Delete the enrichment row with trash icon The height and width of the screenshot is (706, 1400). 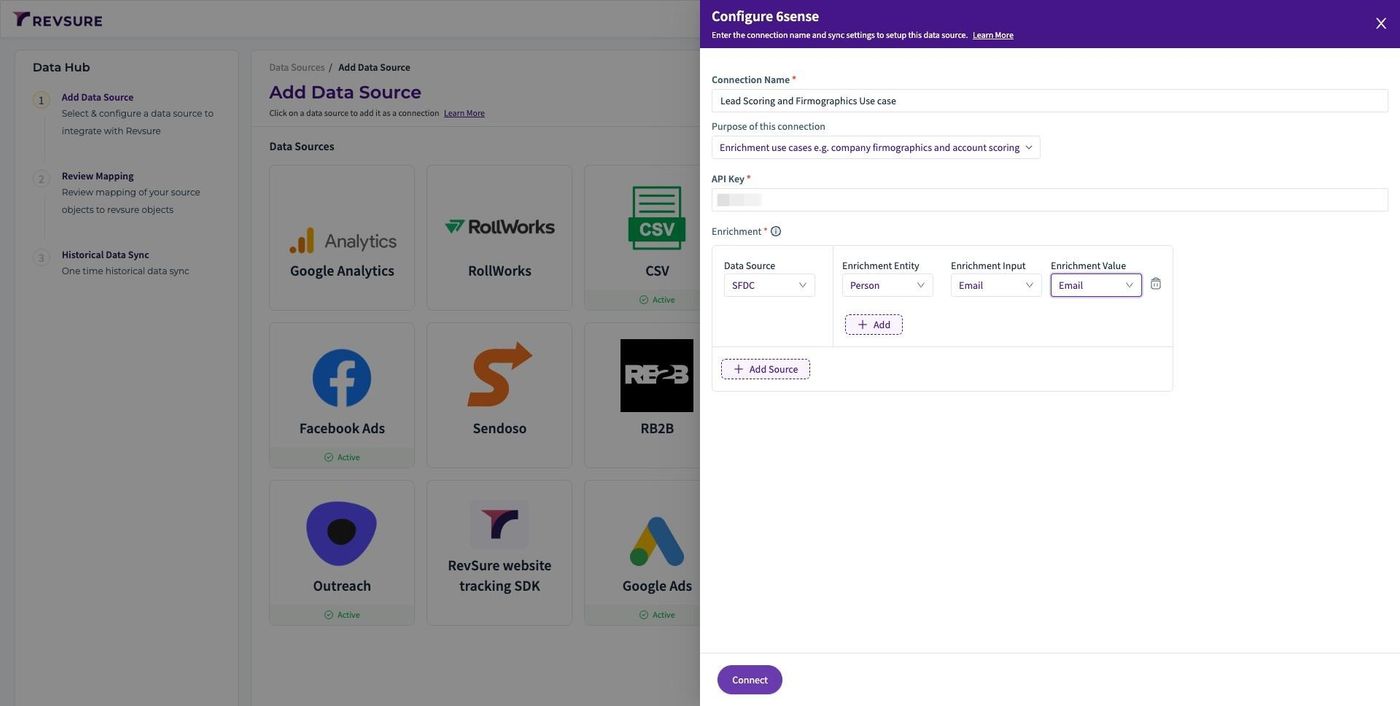1156,284
